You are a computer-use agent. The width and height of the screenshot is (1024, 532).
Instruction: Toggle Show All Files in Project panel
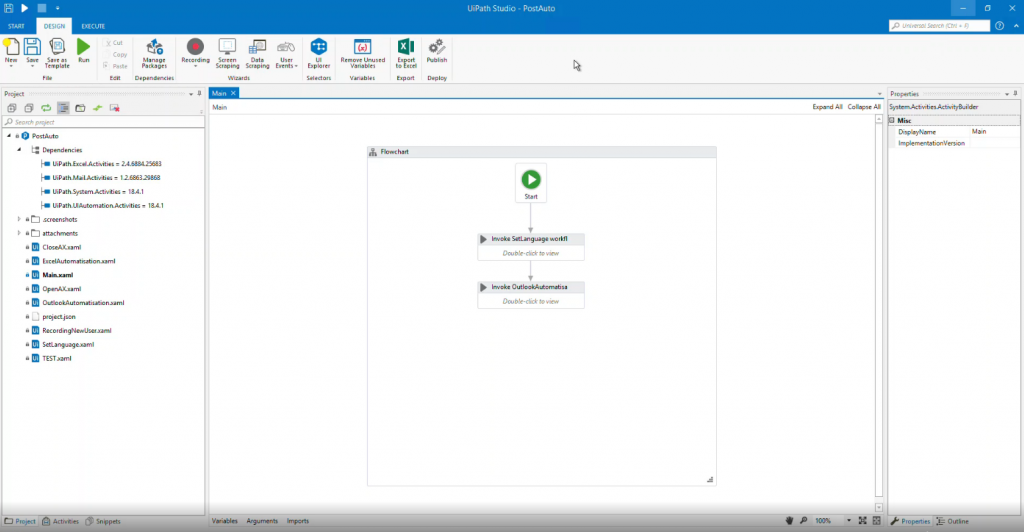point(63,108)
